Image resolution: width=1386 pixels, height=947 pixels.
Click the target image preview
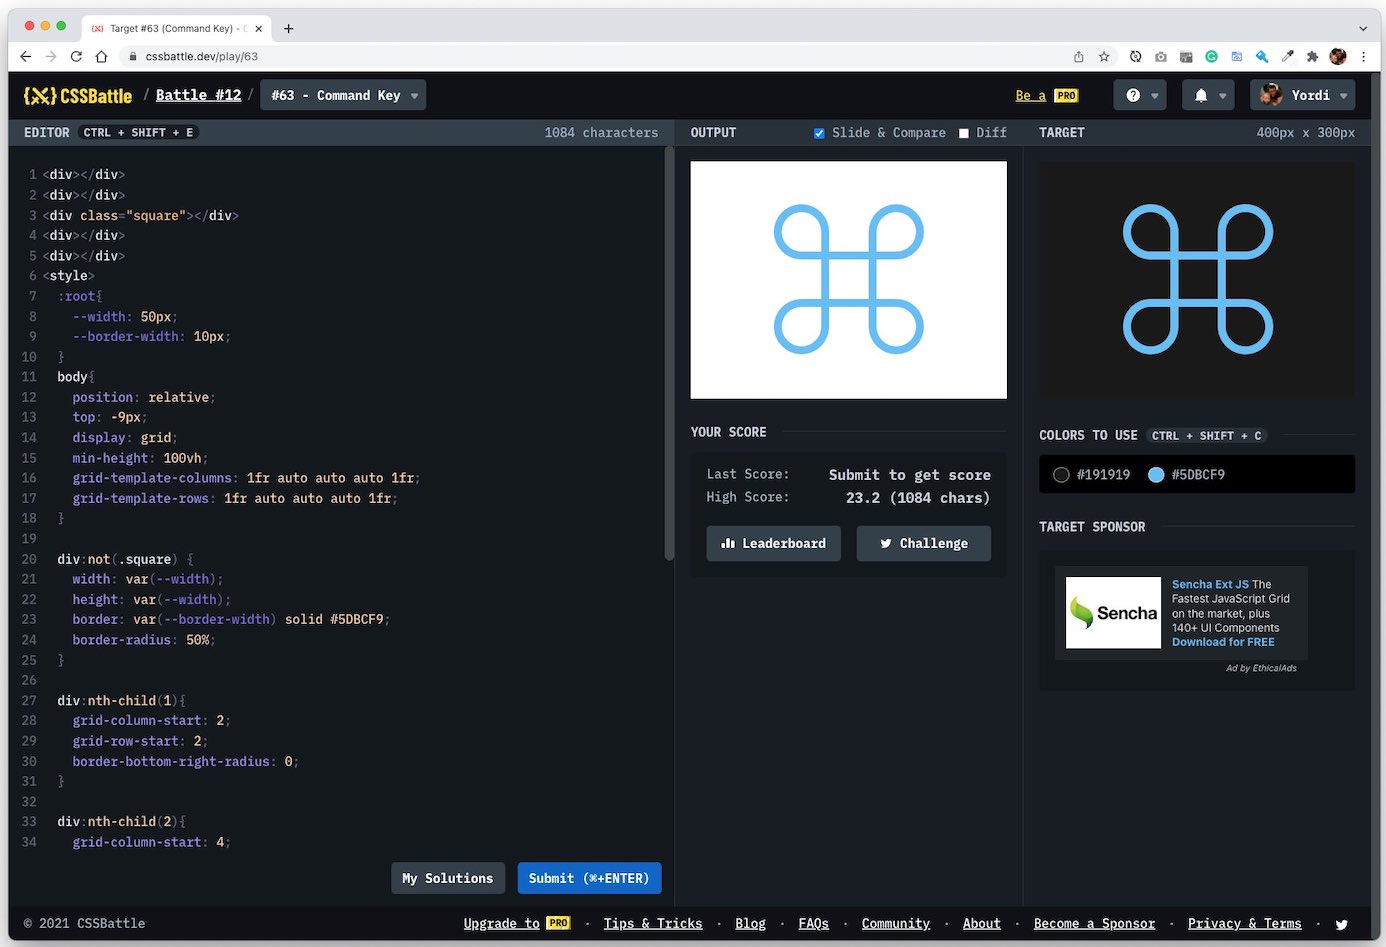click(x=1197, y=280)
